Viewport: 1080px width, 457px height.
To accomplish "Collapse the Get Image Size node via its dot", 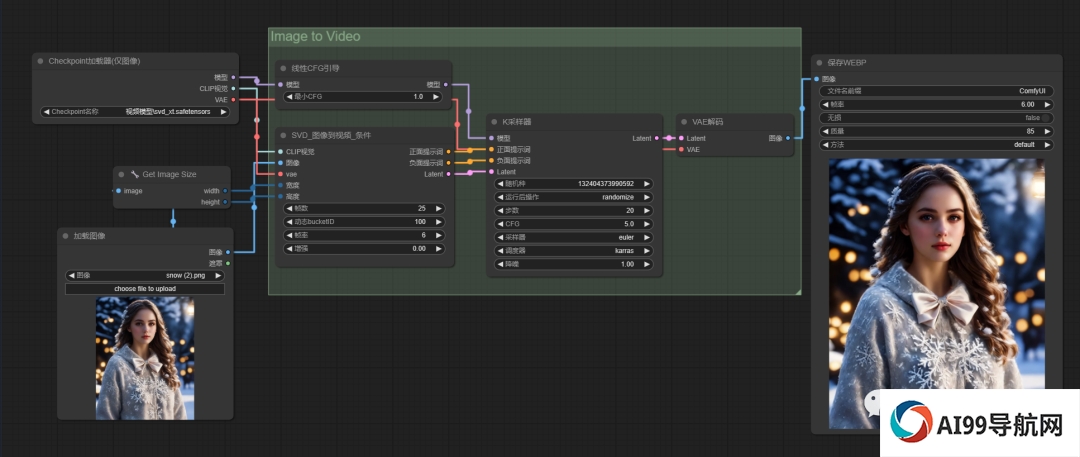I will (121, 174).
